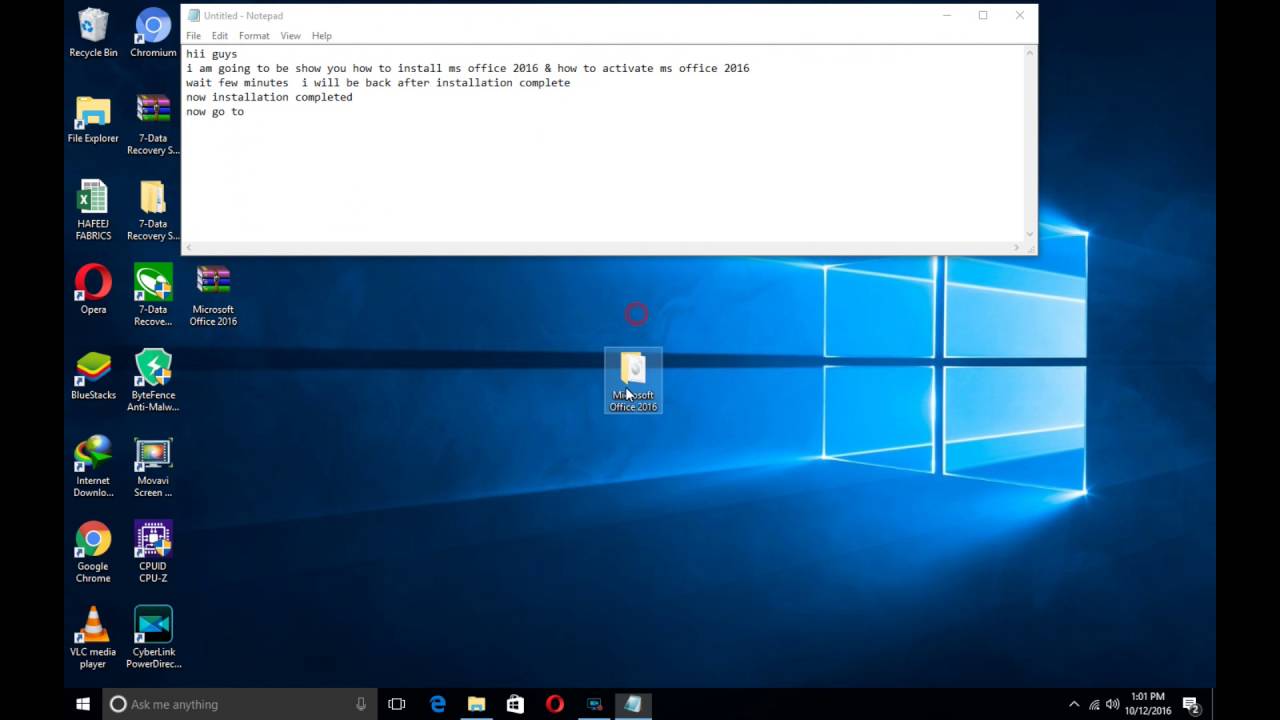Select the Google Chrome desktop shortcut

pos(93,553)
